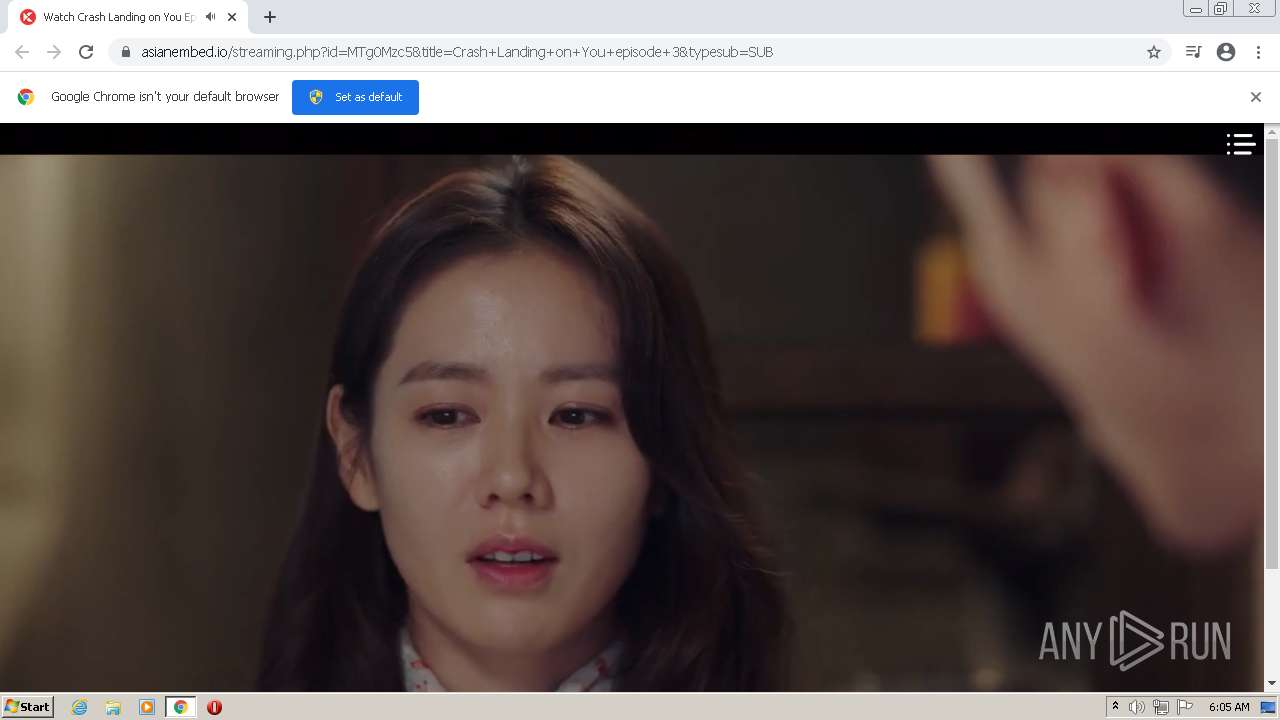Viewport: 1280px width, 720px height.
Task: Launch Internet Explorer from taskbar
Action: [x=80, y=707]
